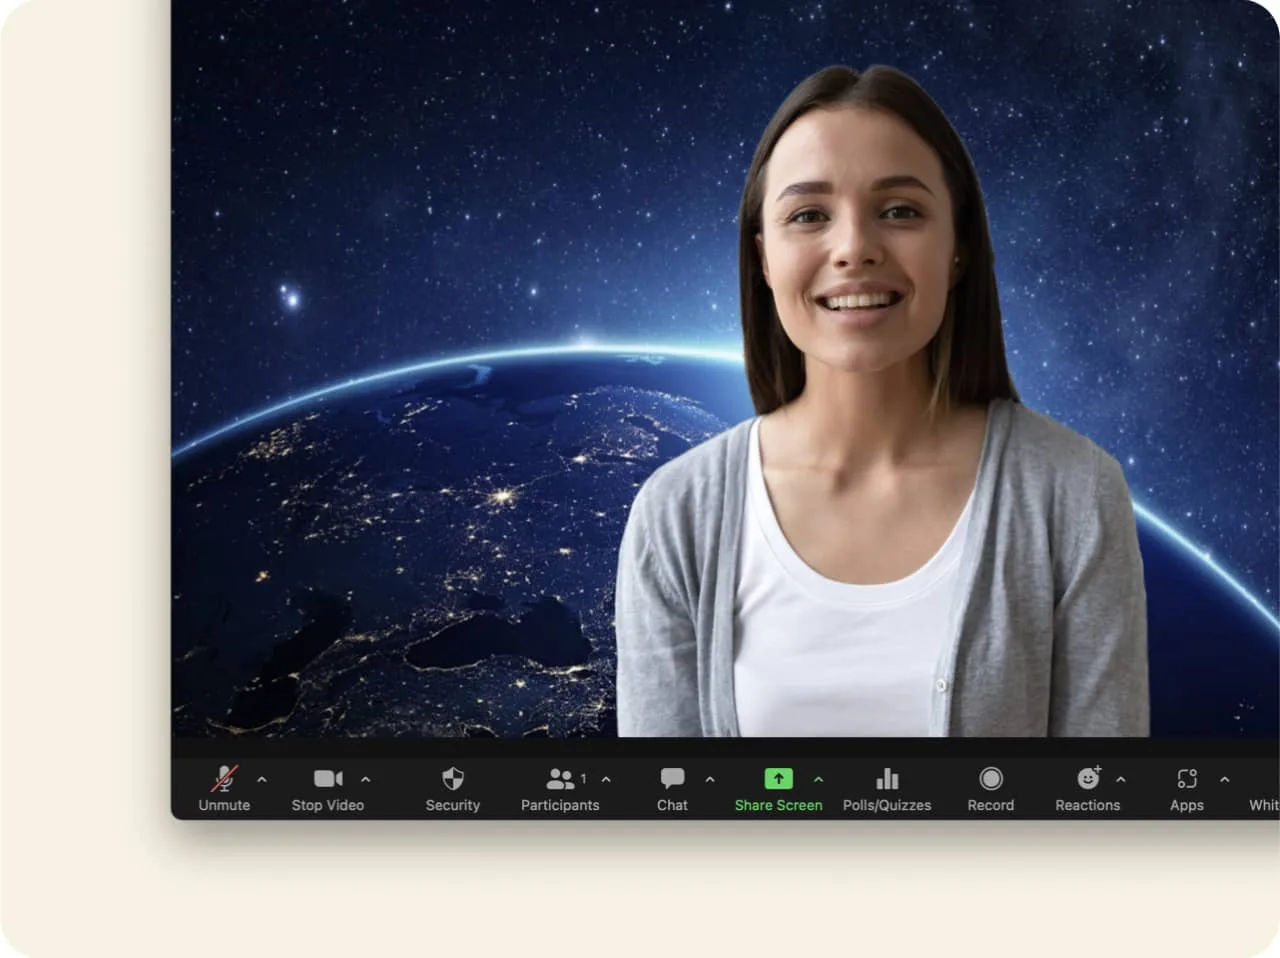Open the Participants panel icon

tap(561, 778)
